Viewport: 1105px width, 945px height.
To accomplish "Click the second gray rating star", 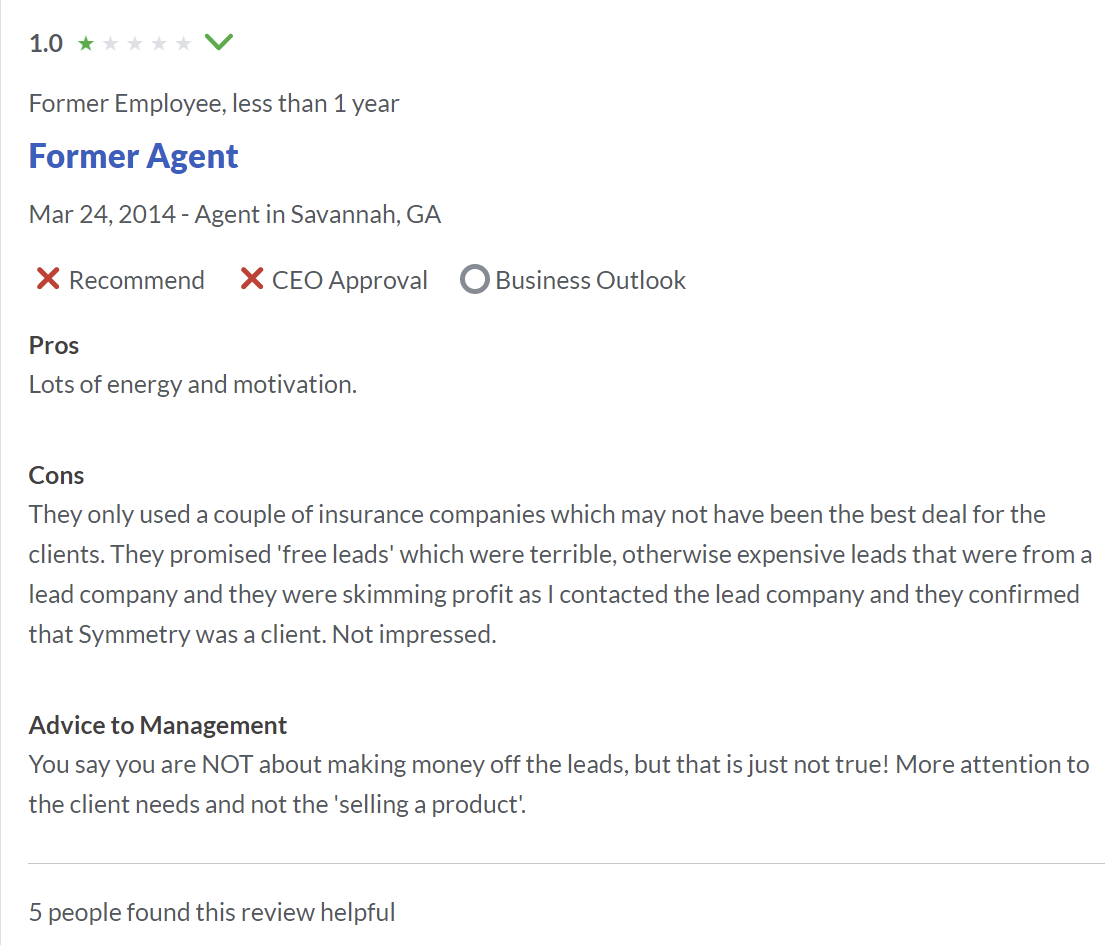I will (111, 44).
